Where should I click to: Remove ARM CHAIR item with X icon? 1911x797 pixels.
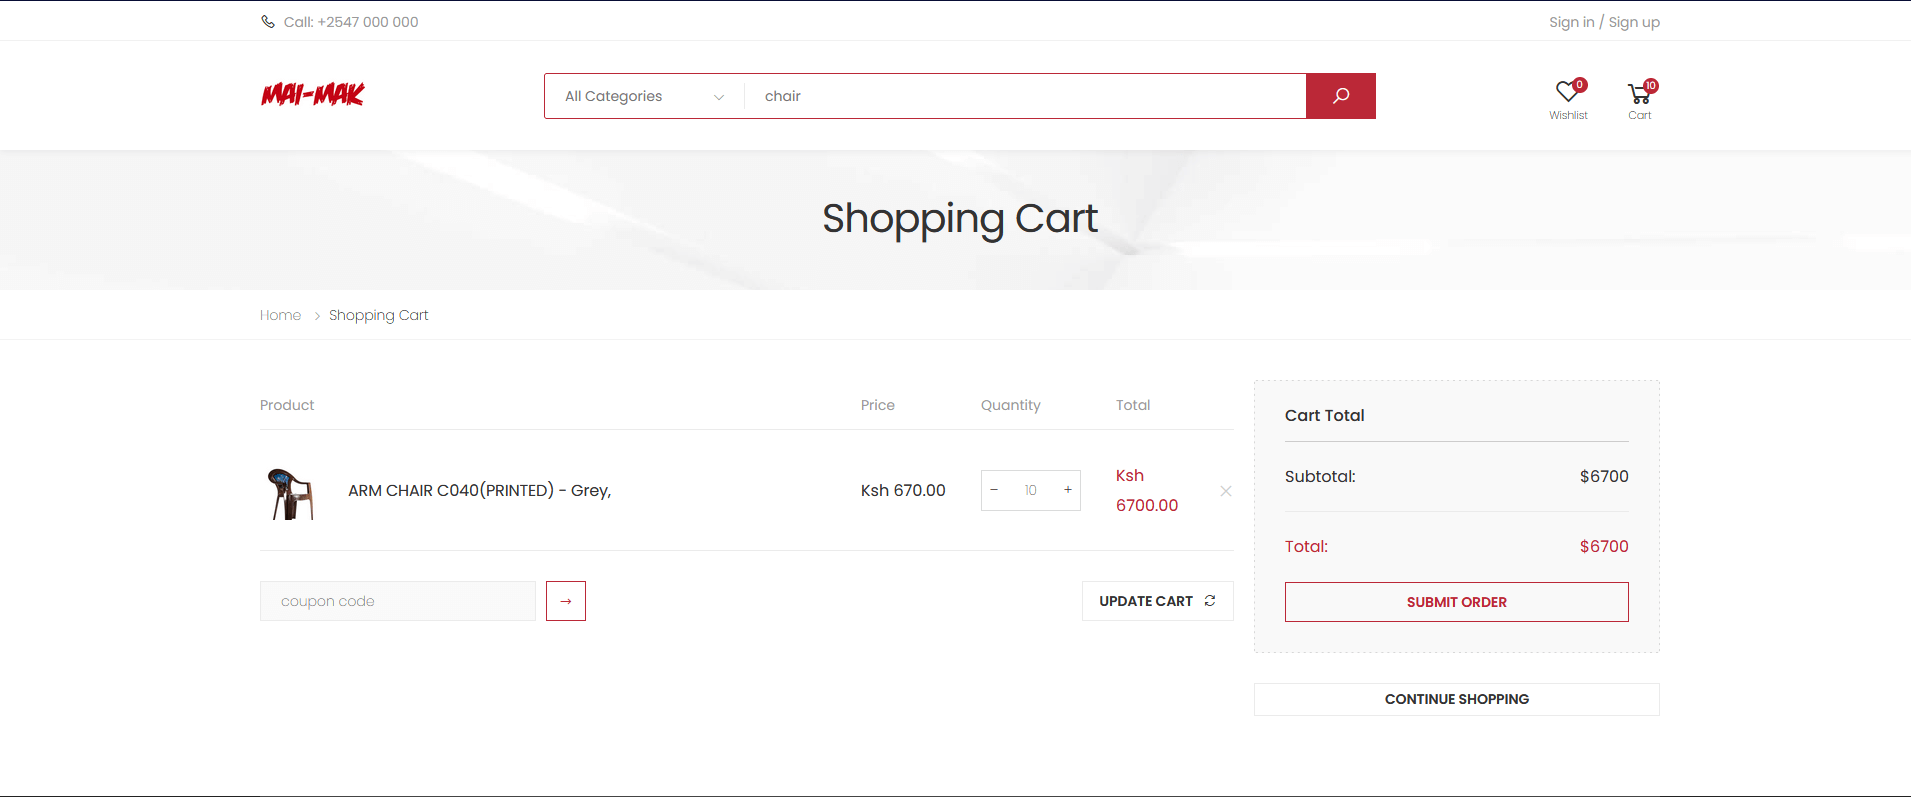(x=1225, y=491)
